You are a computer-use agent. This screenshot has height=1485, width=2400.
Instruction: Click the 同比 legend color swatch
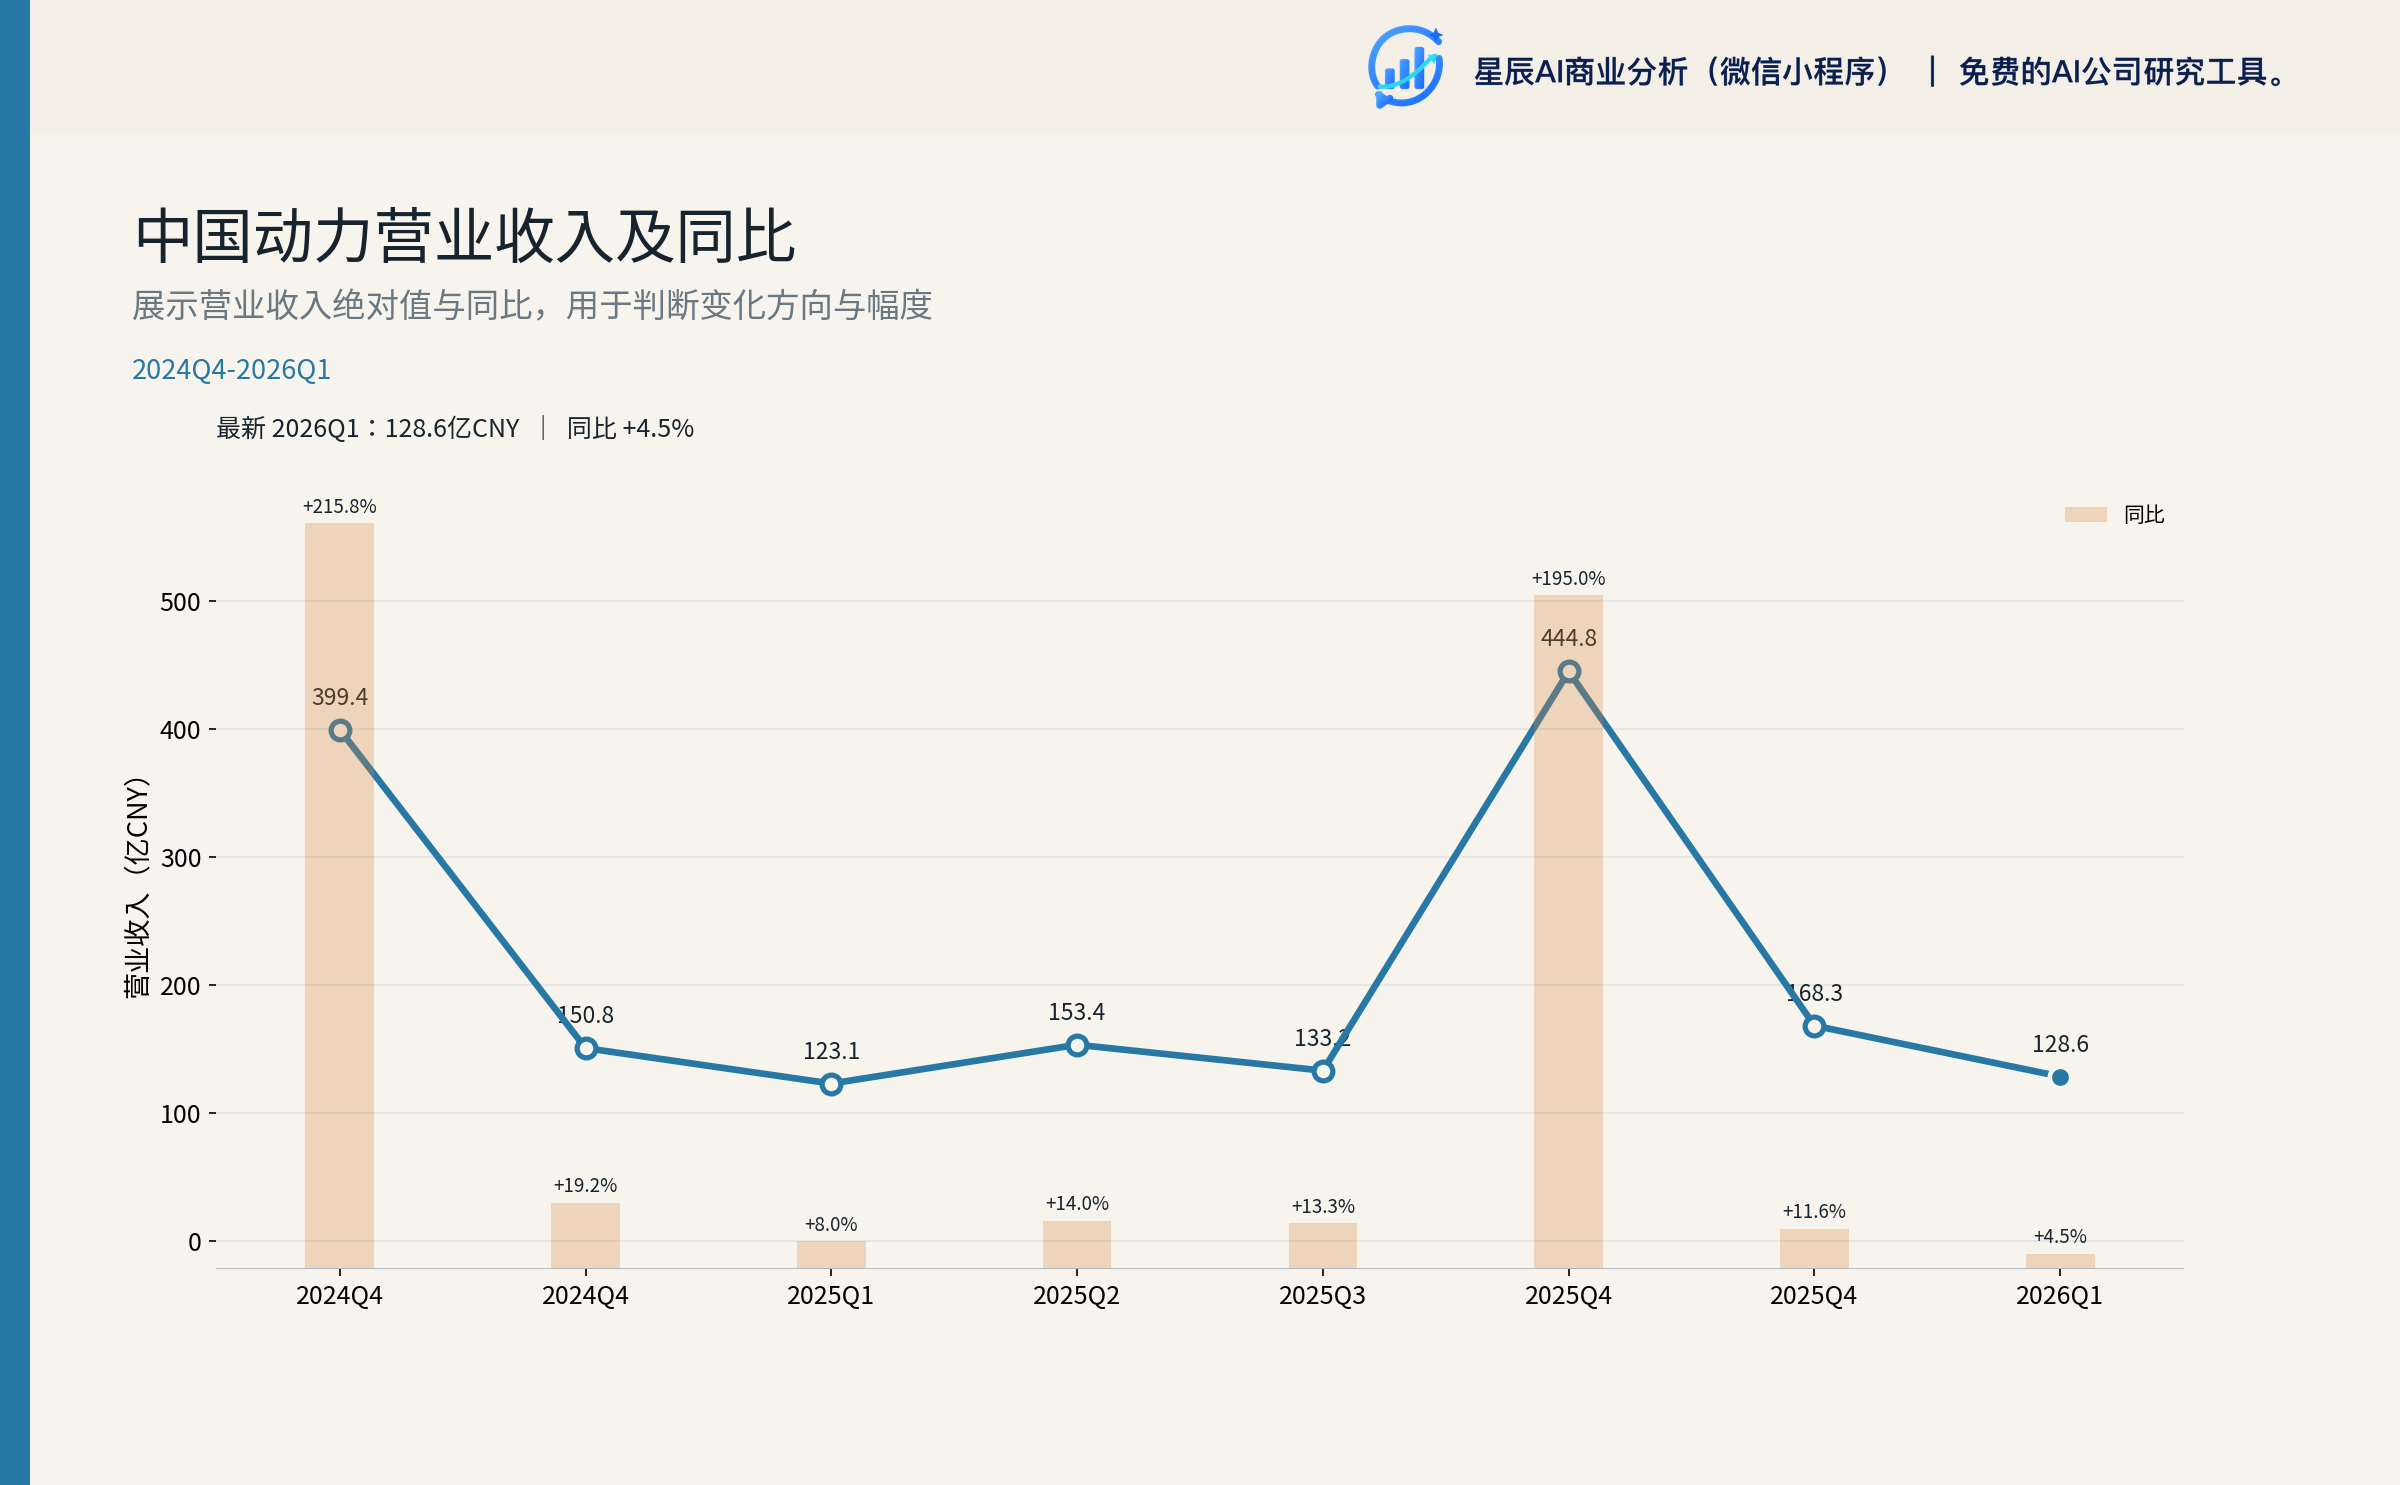point(2085,514)
